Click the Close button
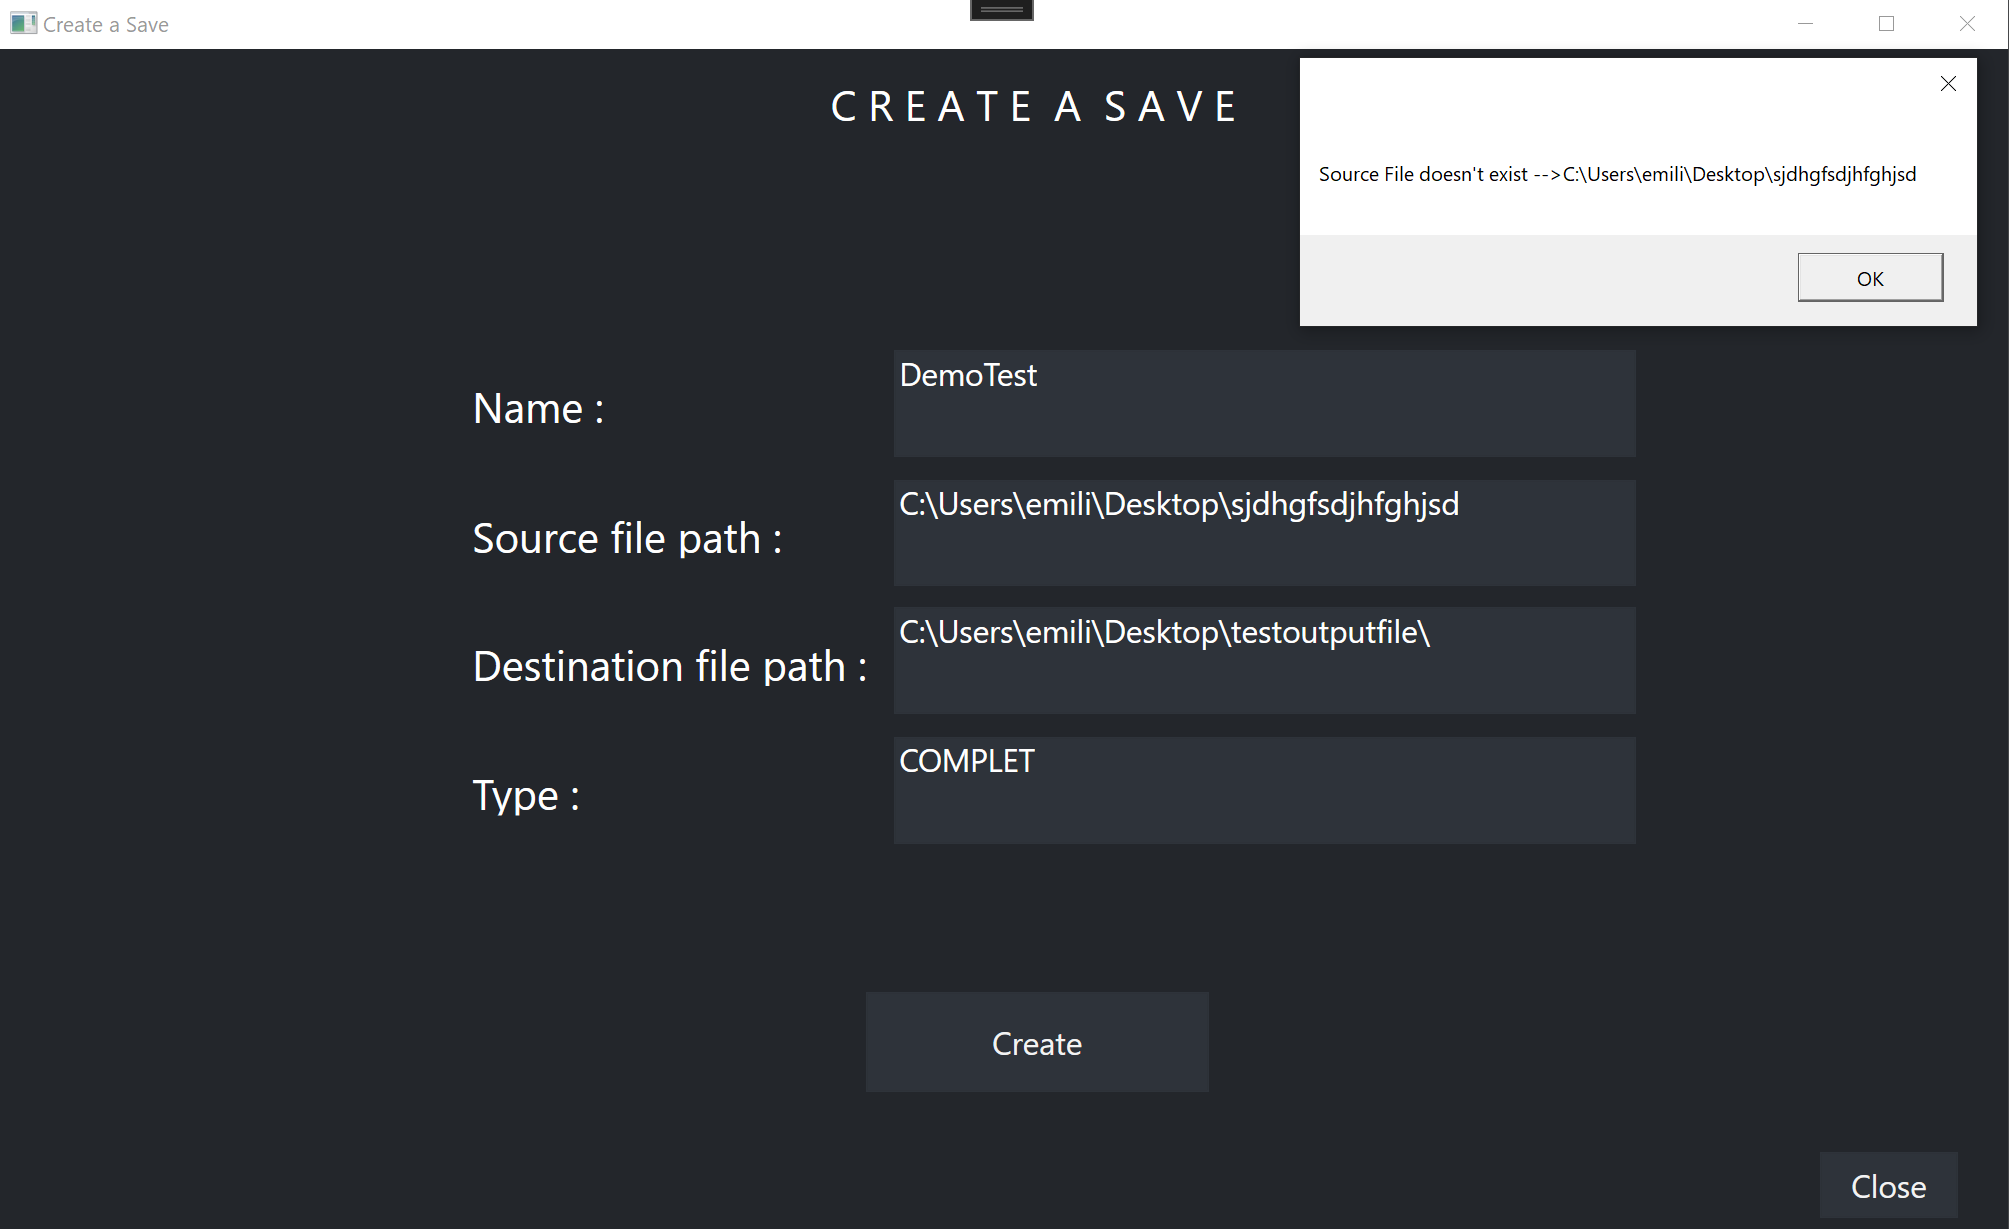 (1888, 1186)
